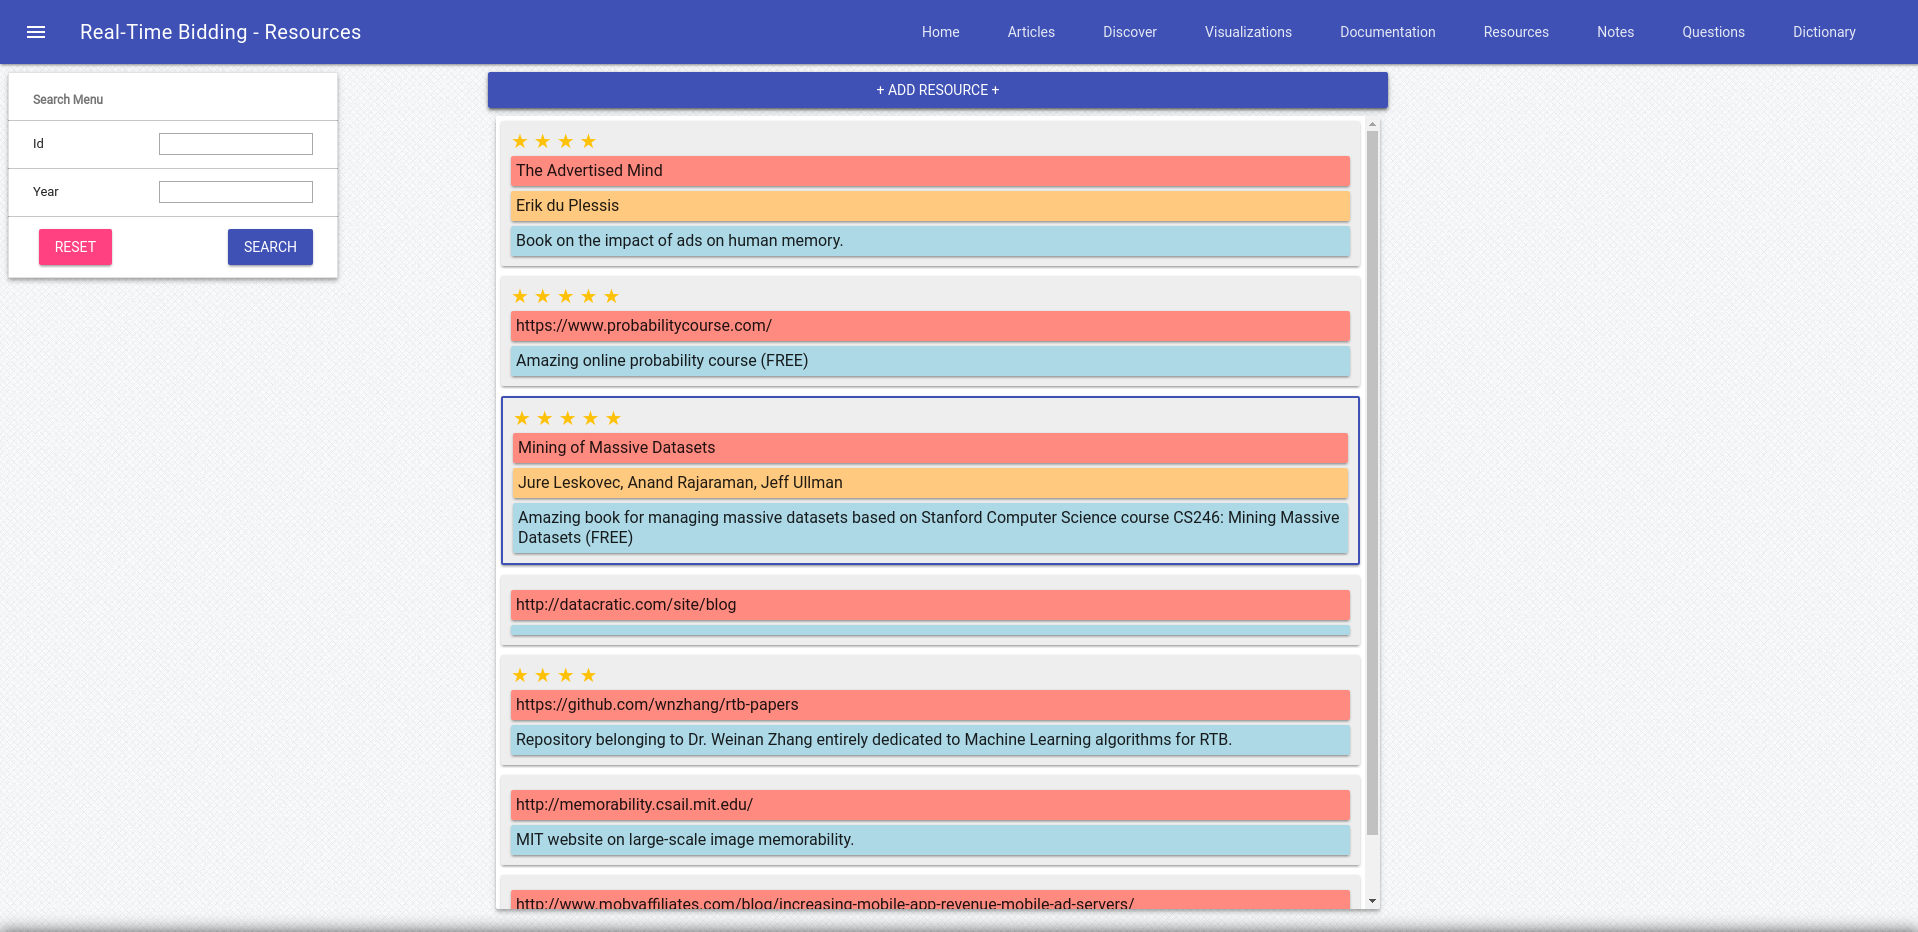Select authors Jure Leskovec, Anand Rajaraman, Jeff Ullman
This screenshot has height=932, width=1918.
tap(930, 483)
